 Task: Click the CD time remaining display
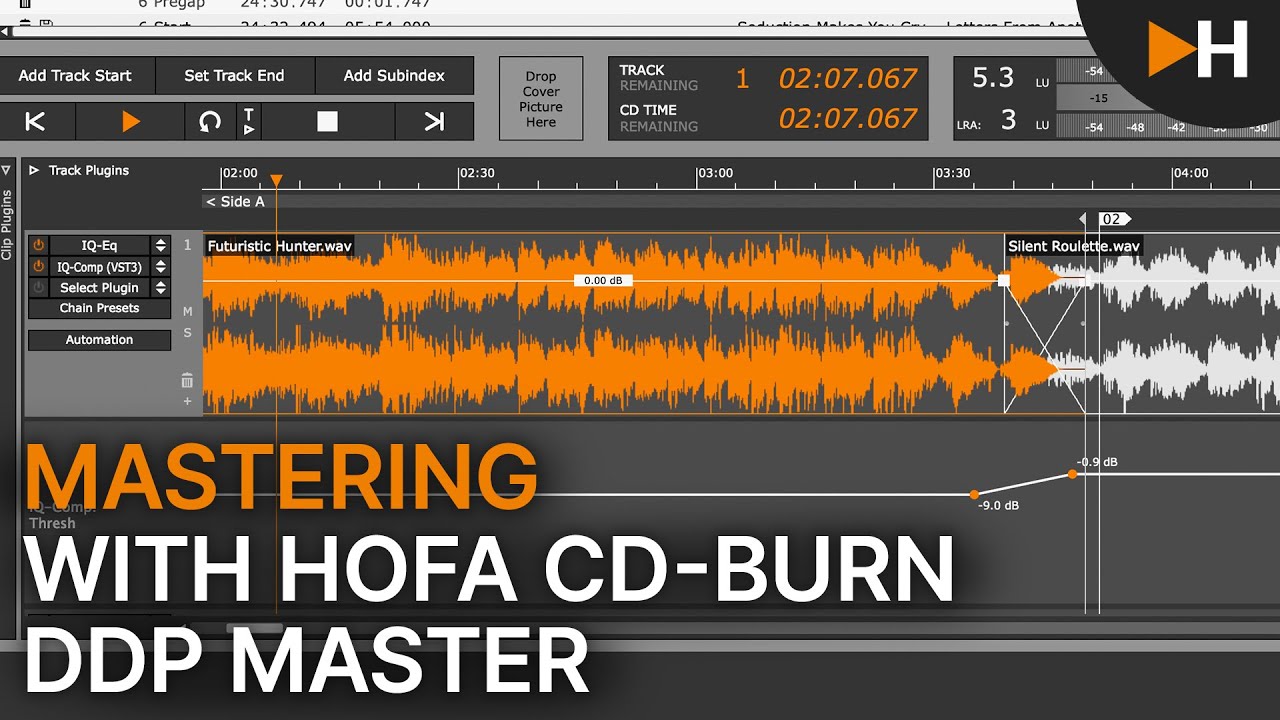(x=848, y=118)
